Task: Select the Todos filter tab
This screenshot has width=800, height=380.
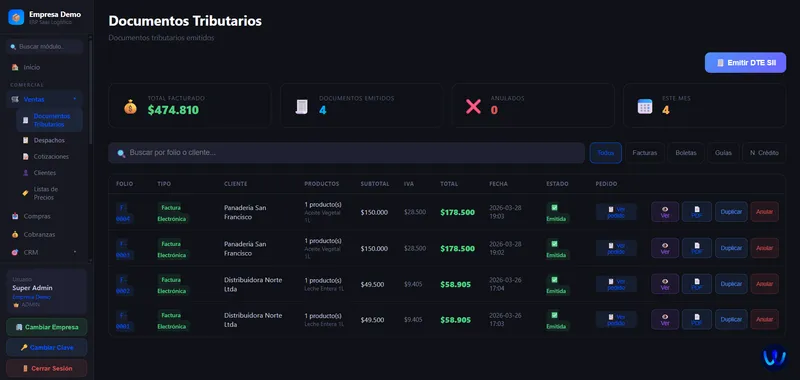Action: click(606, 153)
